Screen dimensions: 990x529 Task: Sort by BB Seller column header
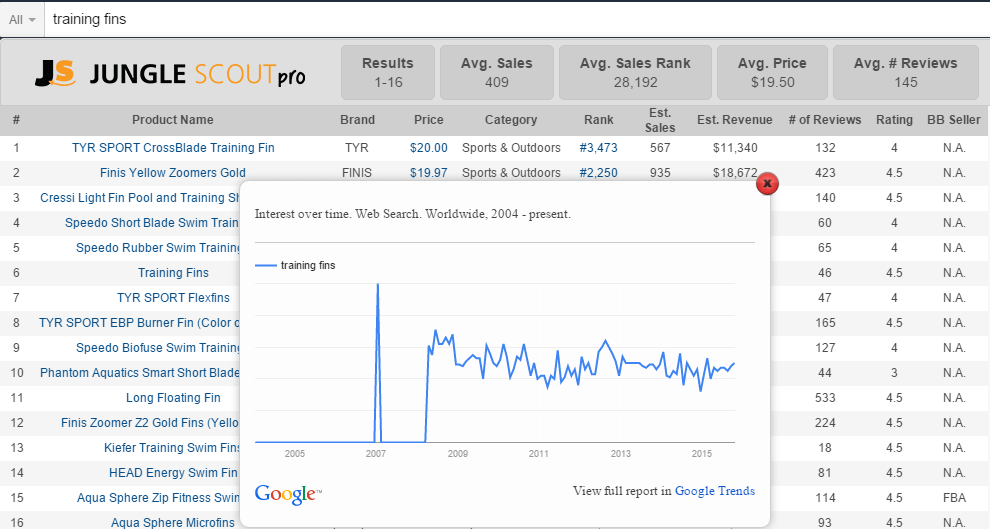coord(953,120)
